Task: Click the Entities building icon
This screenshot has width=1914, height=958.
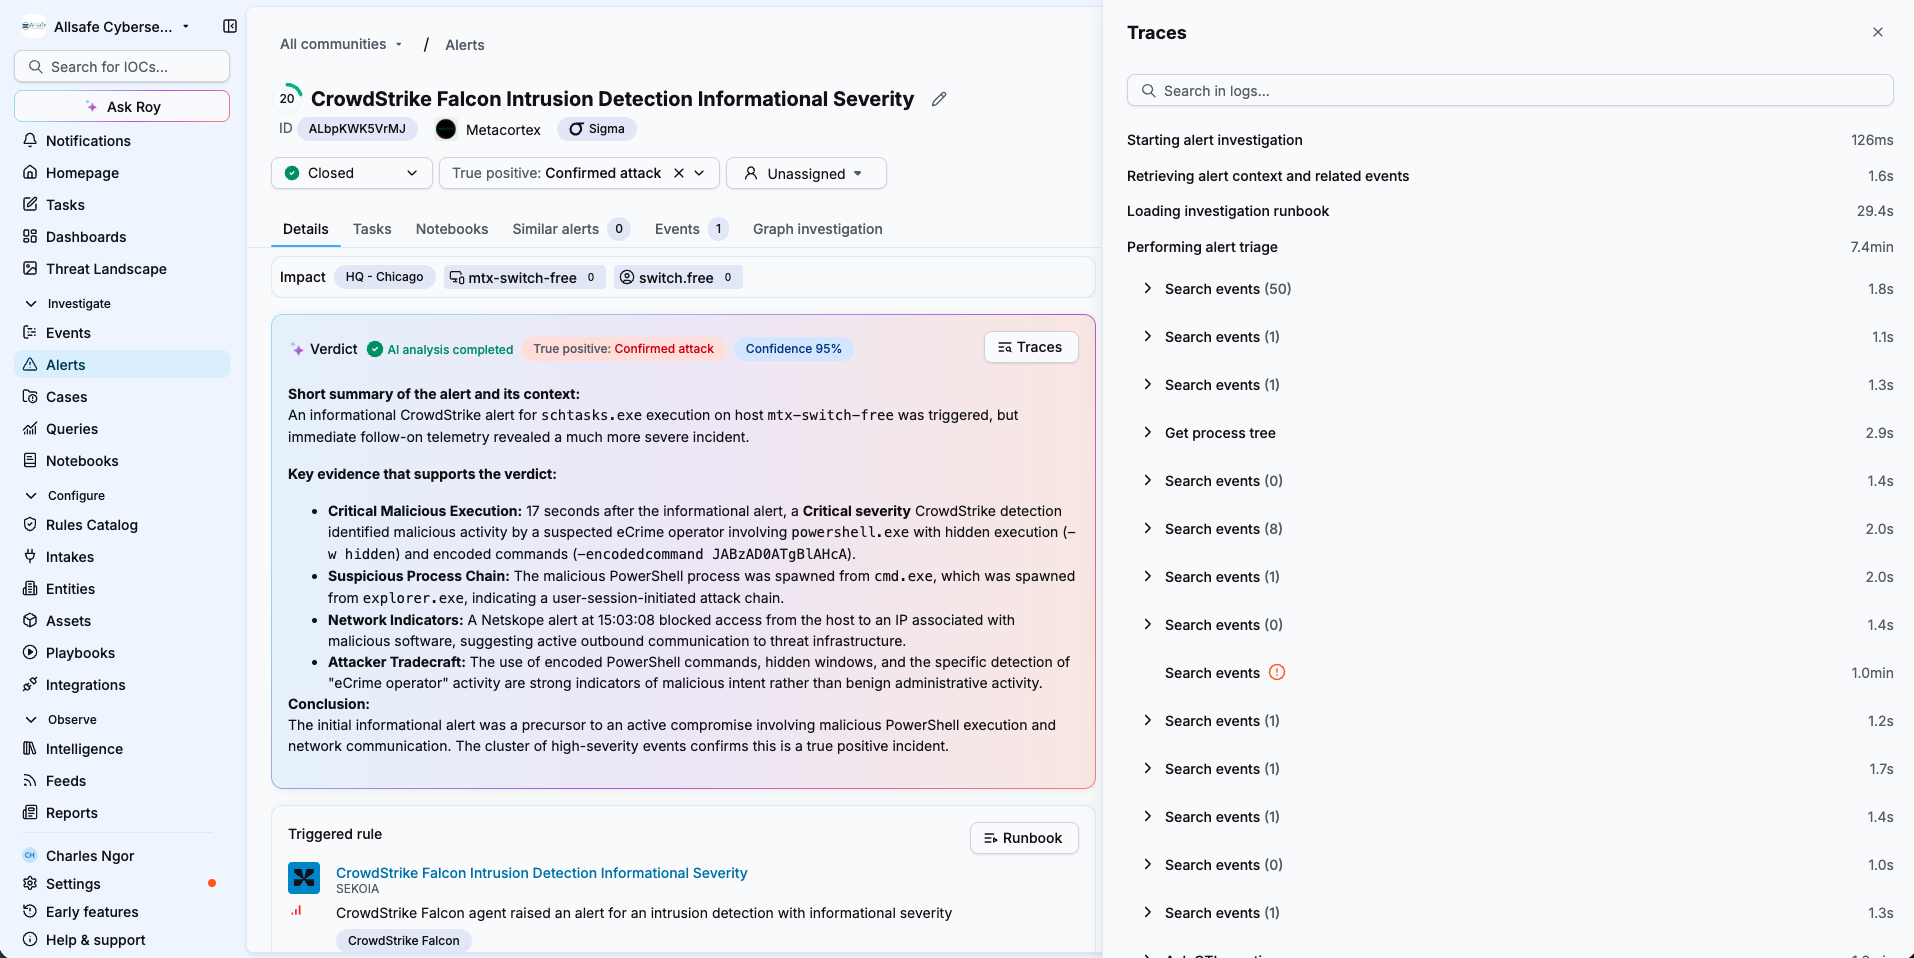Action: (30, 588)
